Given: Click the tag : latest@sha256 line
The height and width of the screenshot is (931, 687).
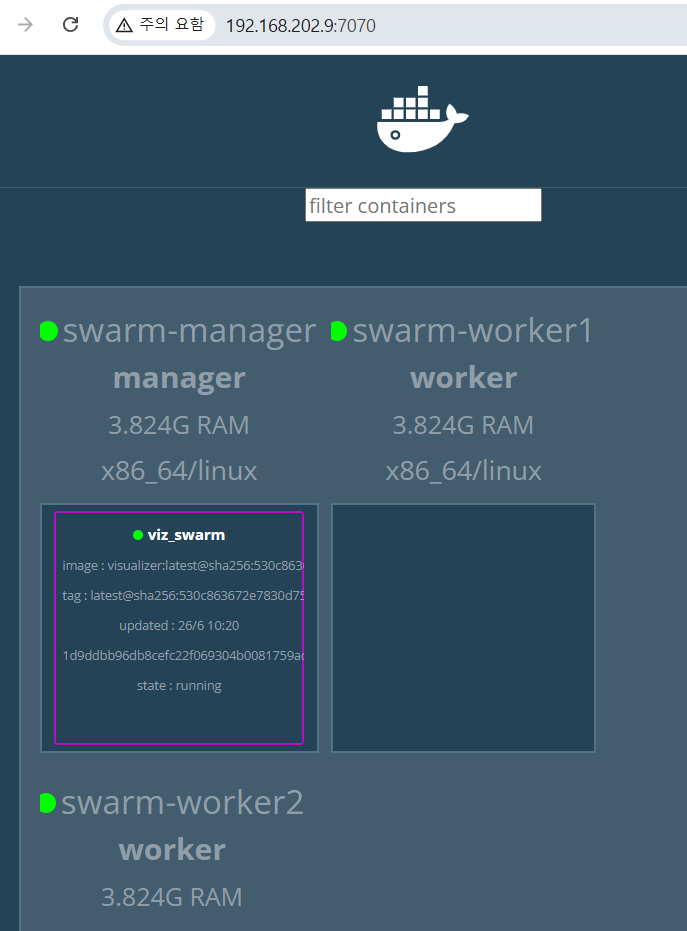Looking at the screenshot, I should [183, 595].
